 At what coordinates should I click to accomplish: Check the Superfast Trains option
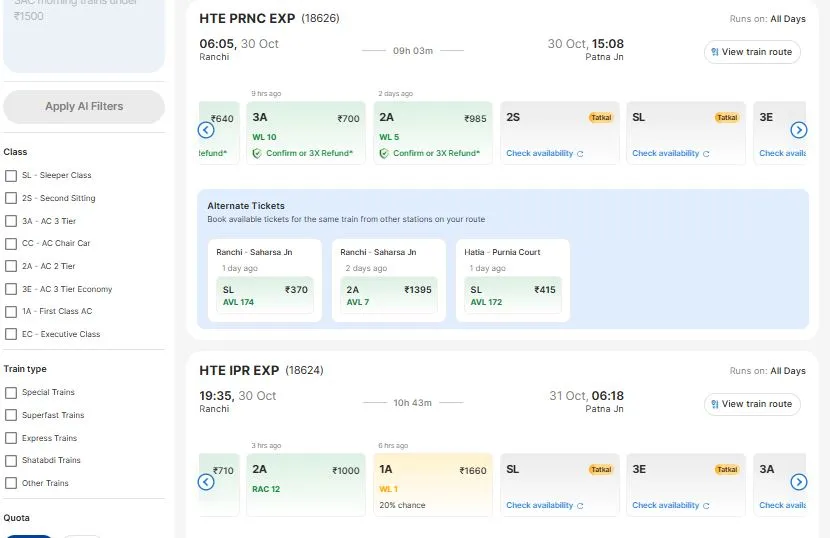pyautogui.click(x=11, y=415)
